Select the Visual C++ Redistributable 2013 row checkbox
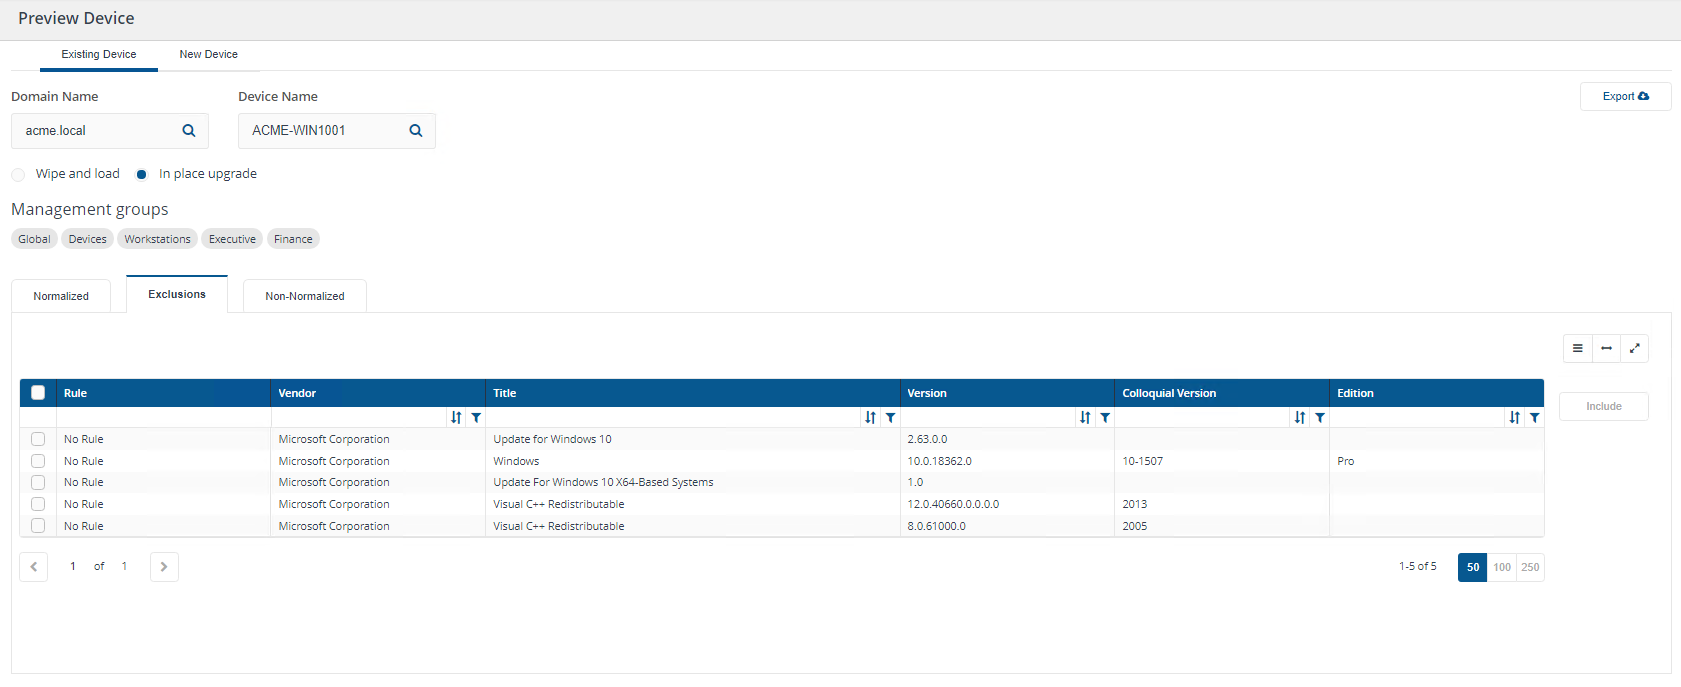Screen dimensions: 1681x687 click(38, 504)
